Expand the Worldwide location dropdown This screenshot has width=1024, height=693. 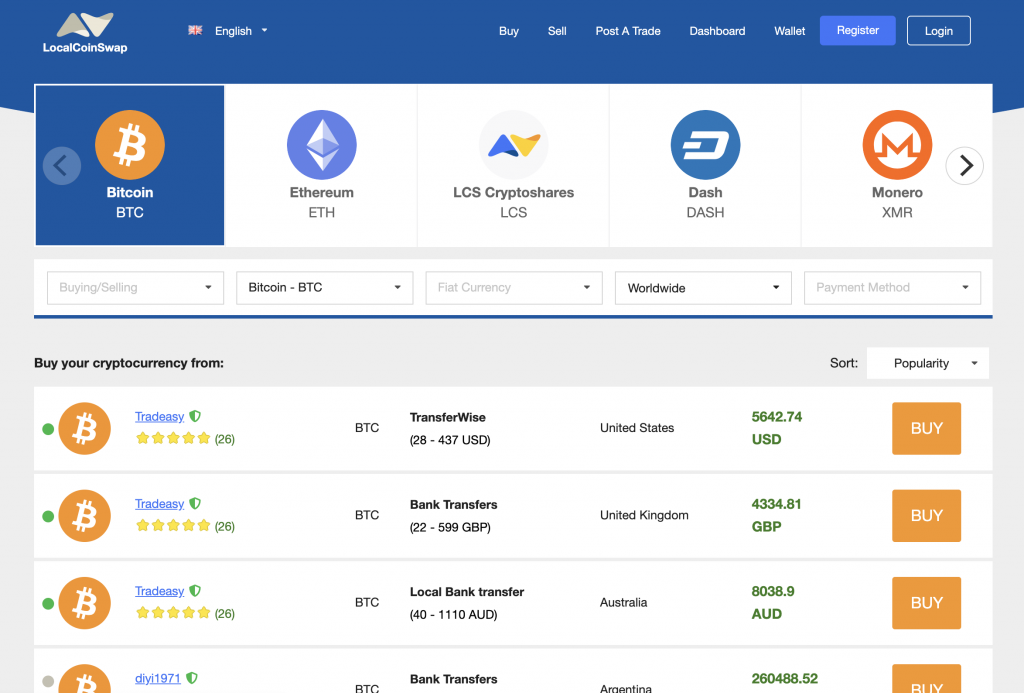(703, 287)
